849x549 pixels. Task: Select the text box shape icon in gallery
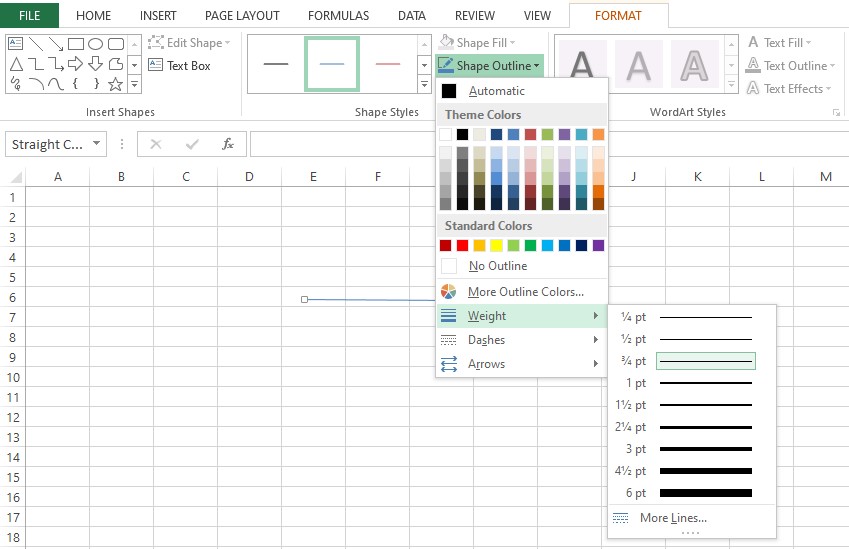(16, 43)
